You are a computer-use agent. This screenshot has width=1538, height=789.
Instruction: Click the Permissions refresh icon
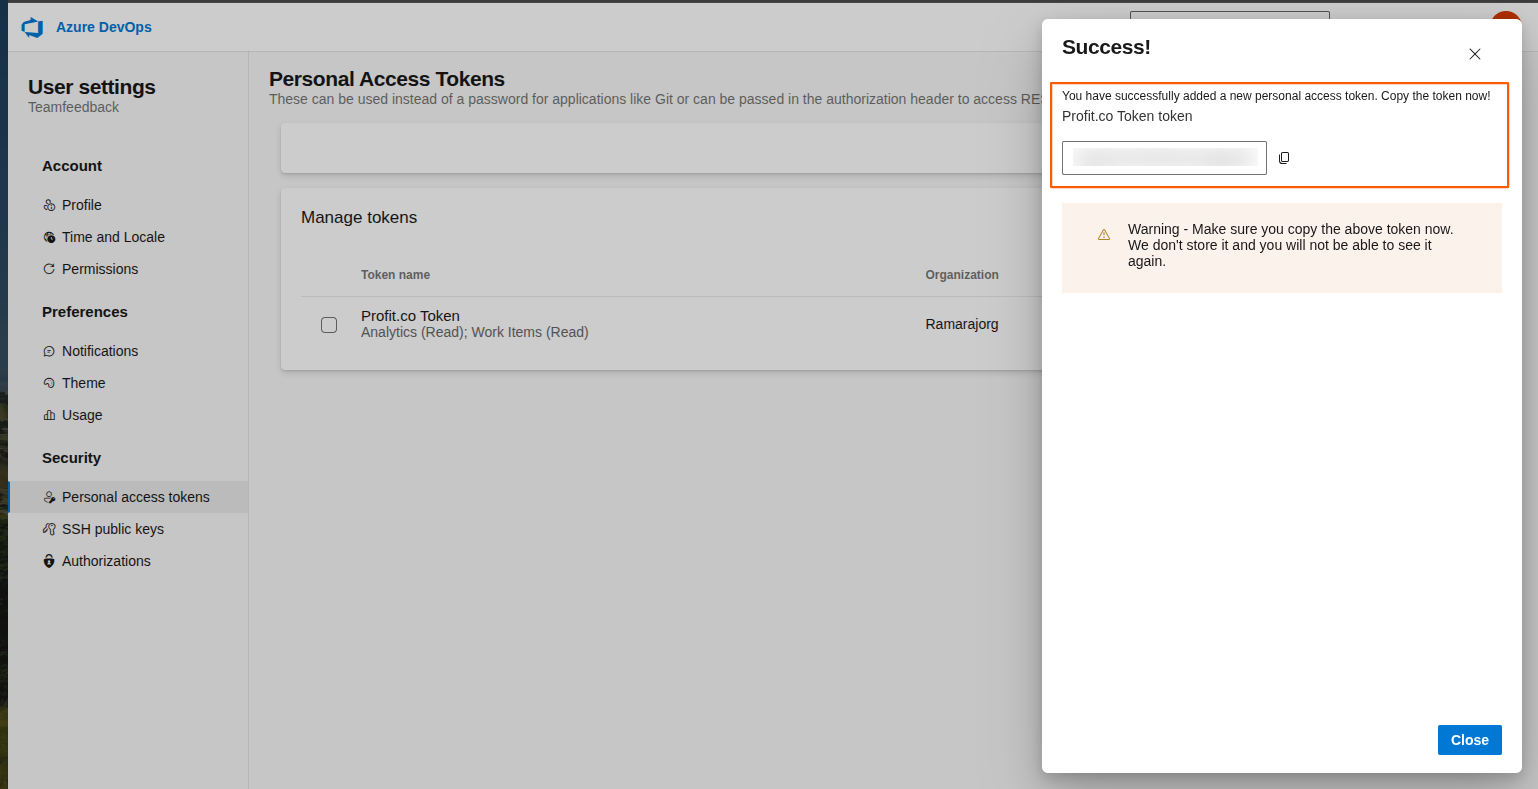(x=49, y=269)
